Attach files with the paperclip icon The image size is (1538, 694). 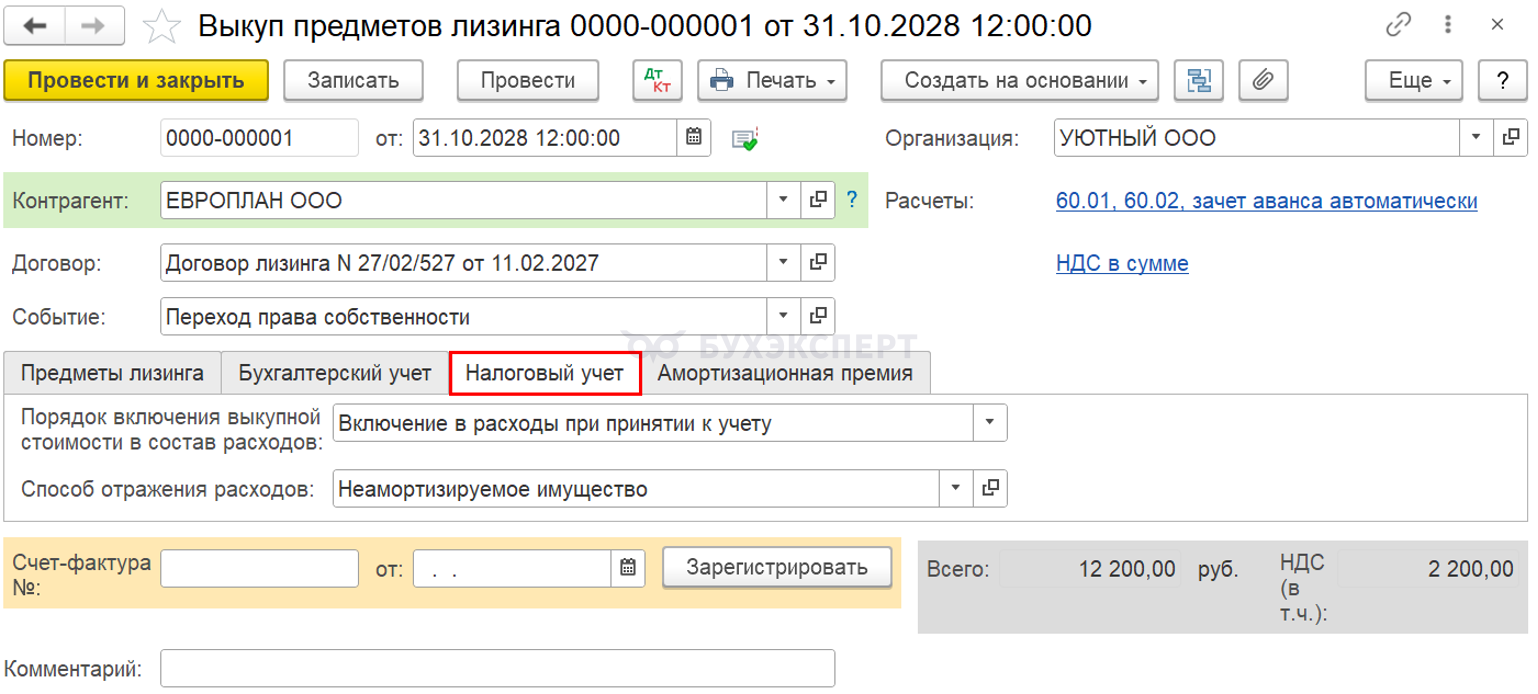1263,81
